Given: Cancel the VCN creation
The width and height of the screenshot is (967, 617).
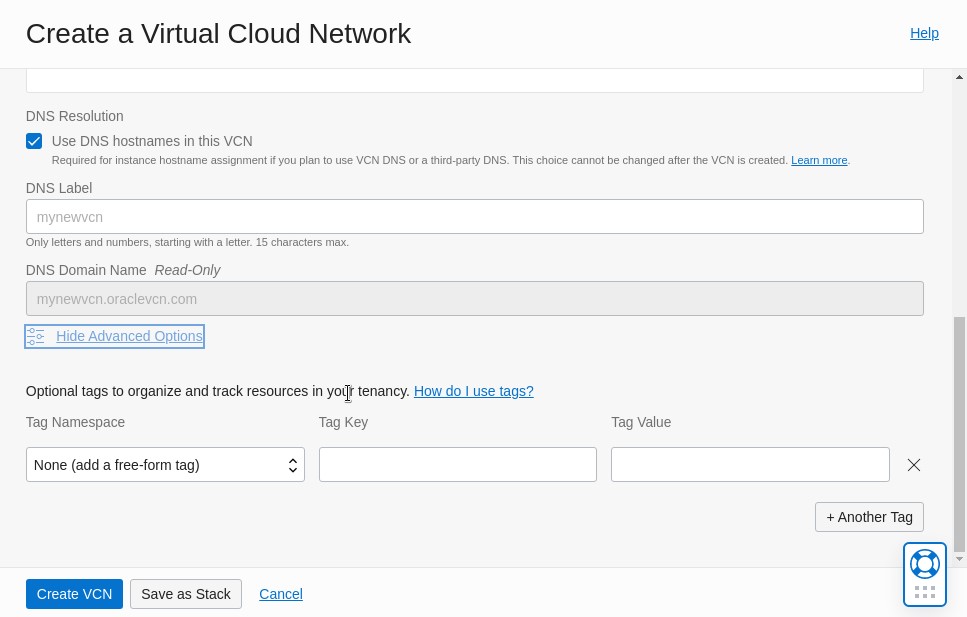Looking at the screenshot, I should coord(280,593).
